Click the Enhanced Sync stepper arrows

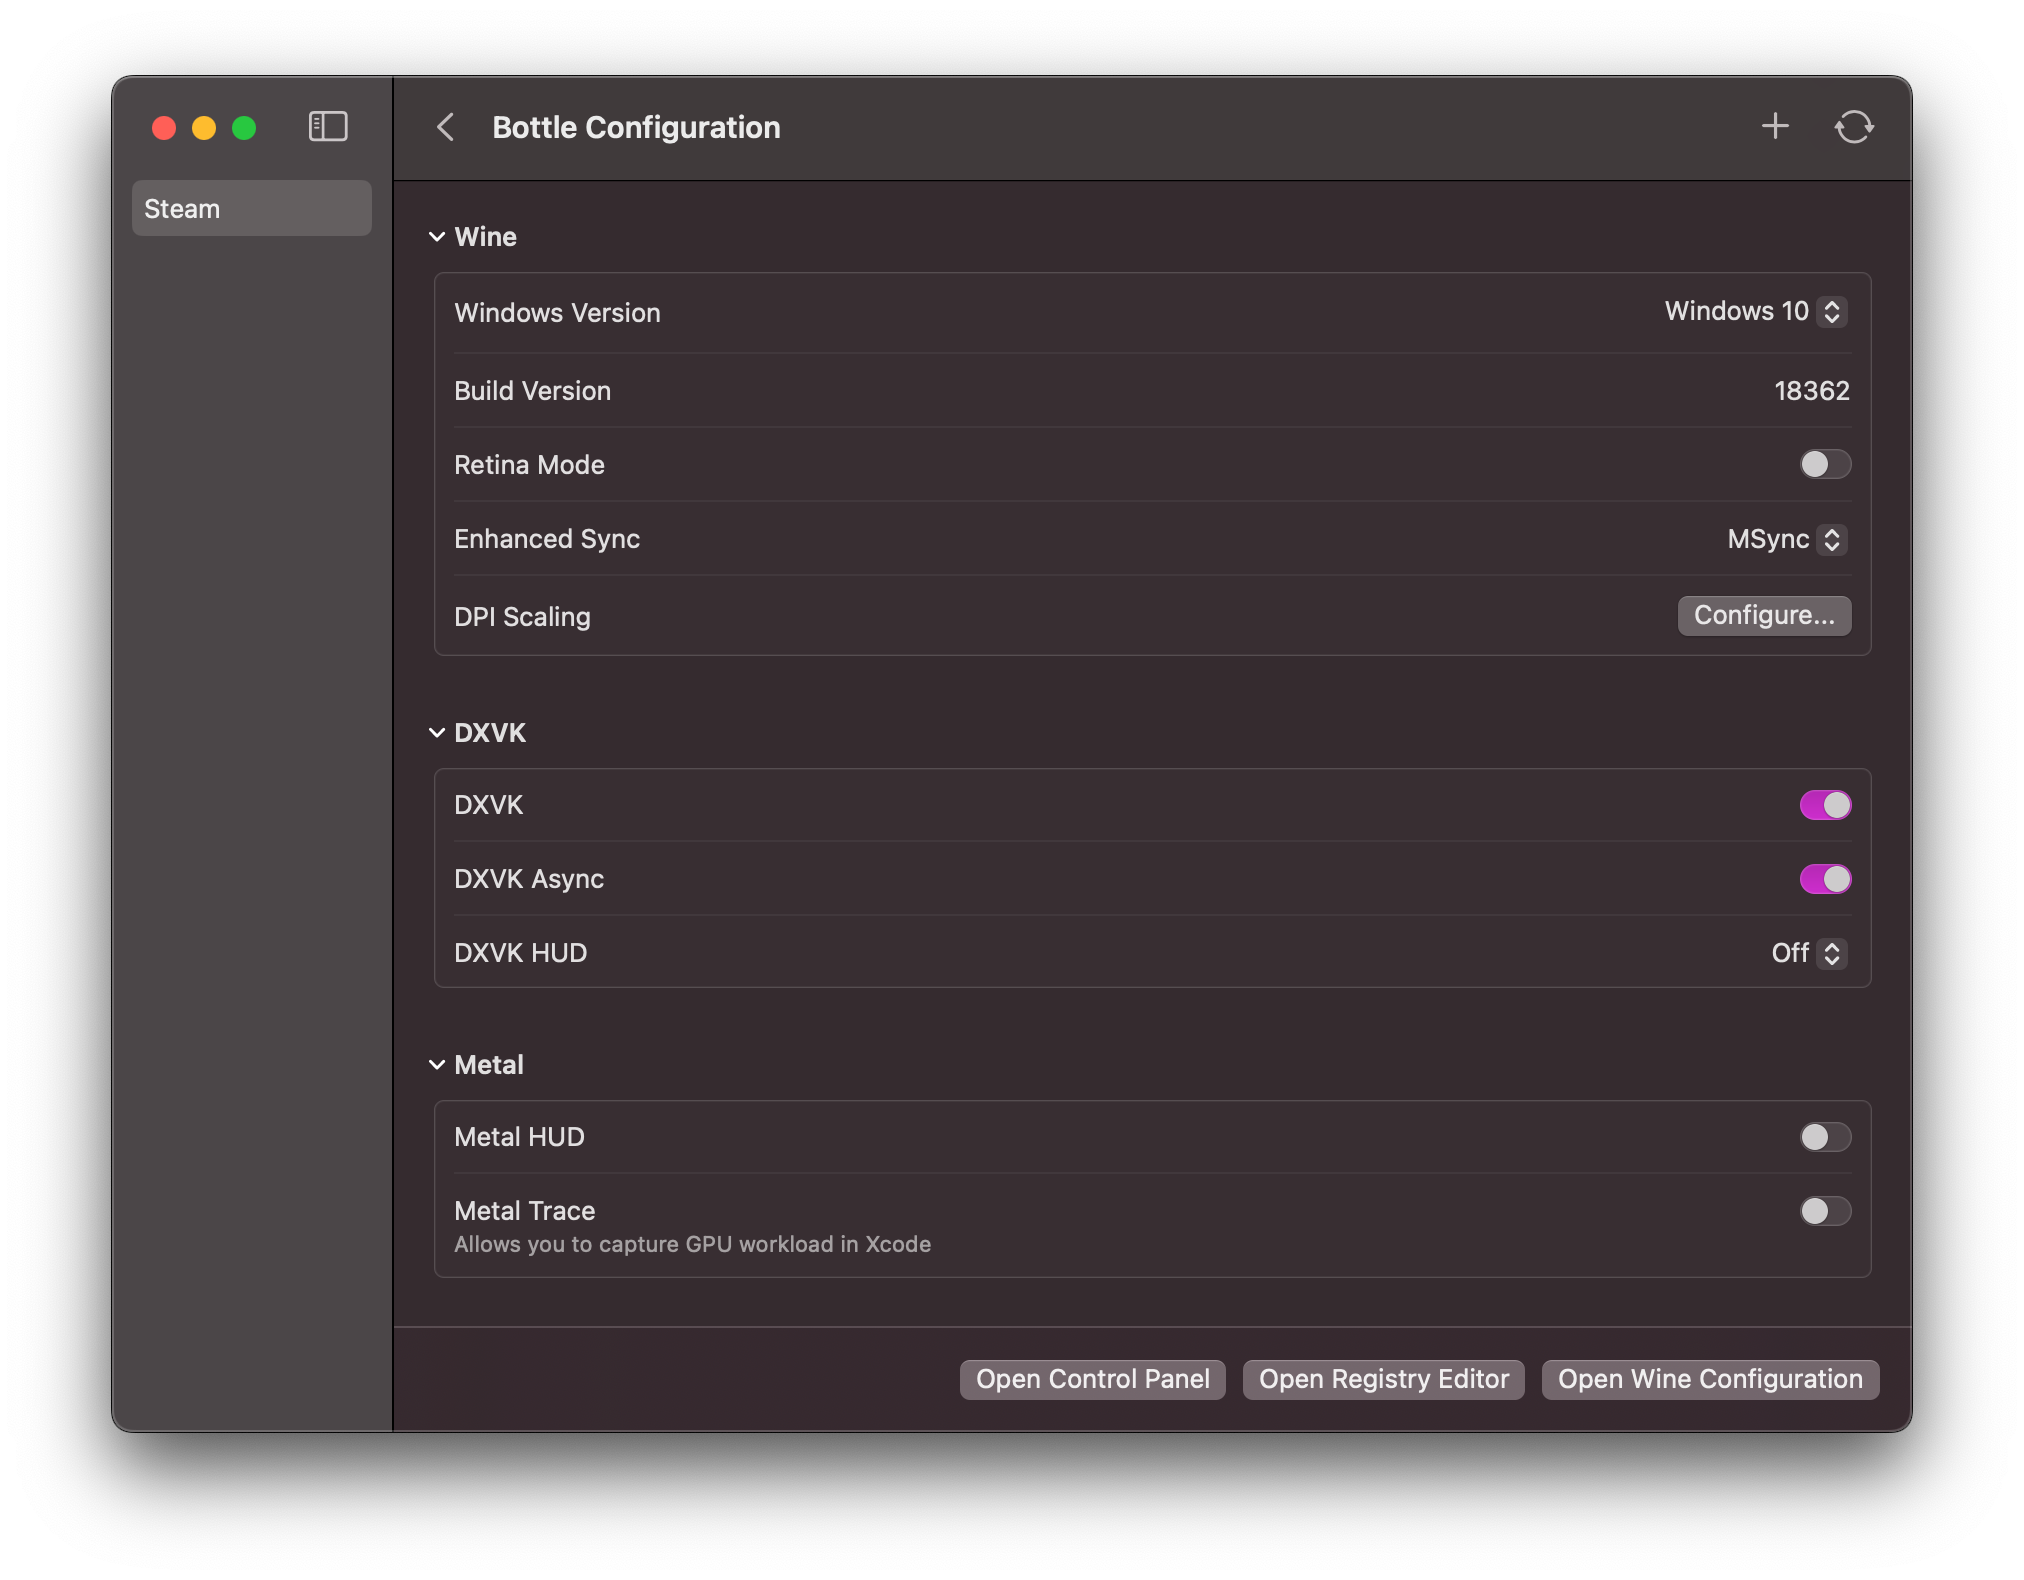pyautogui.click(x=1831, y=540)
